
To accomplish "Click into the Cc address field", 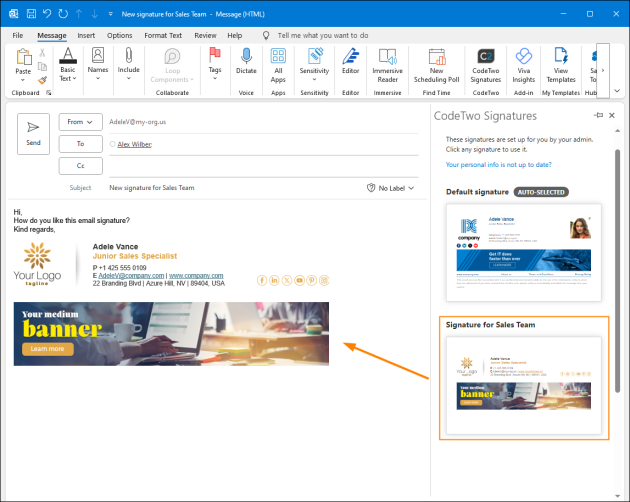I will pyautogui.click(x=264, y=166).
